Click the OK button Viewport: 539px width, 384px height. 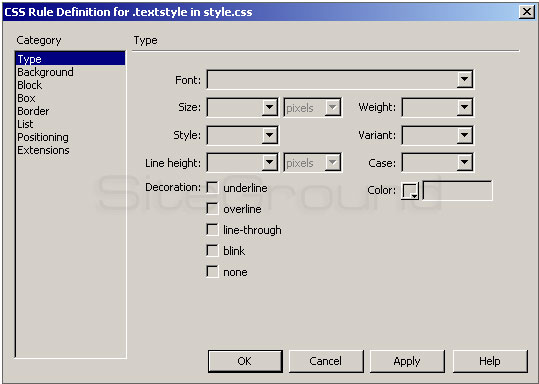[245, 361]
